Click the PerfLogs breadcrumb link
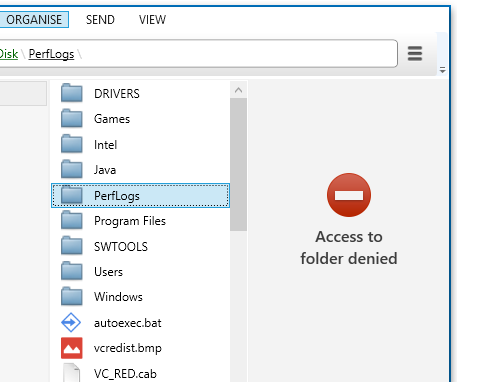 tap(51, 54)
